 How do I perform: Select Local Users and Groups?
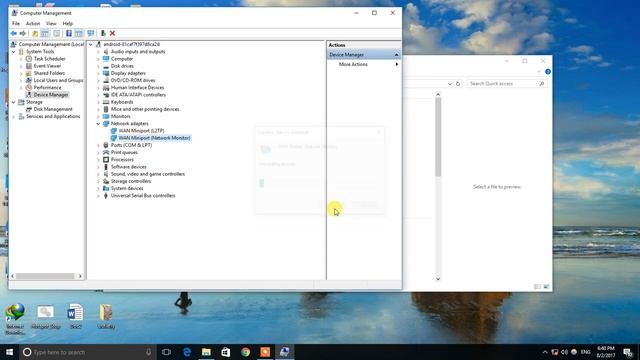[58, 80]
